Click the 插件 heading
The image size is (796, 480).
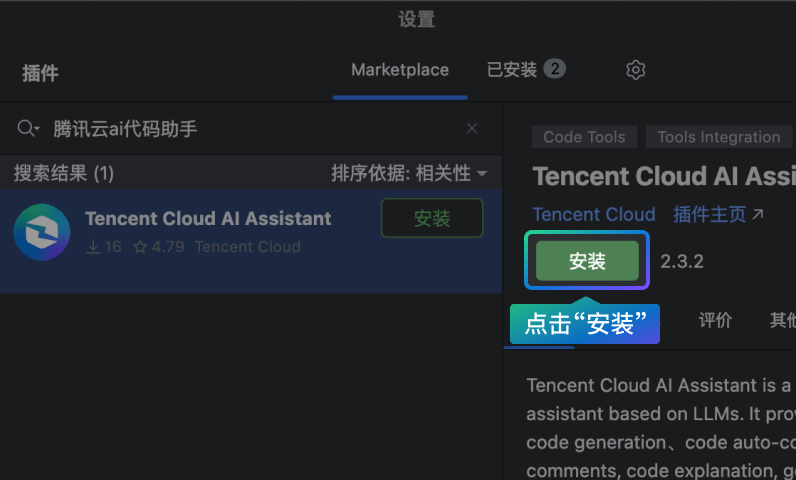click(x=40, y=73)
